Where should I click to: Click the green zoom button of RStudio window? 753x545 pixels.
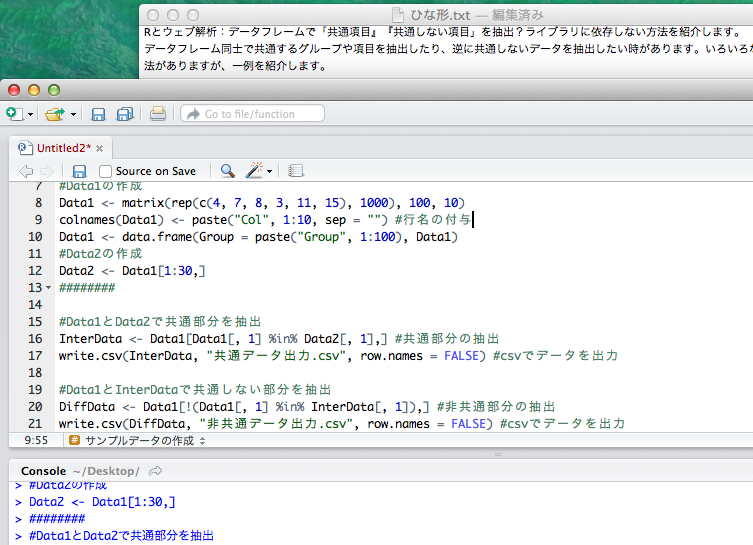click(54, 90)
